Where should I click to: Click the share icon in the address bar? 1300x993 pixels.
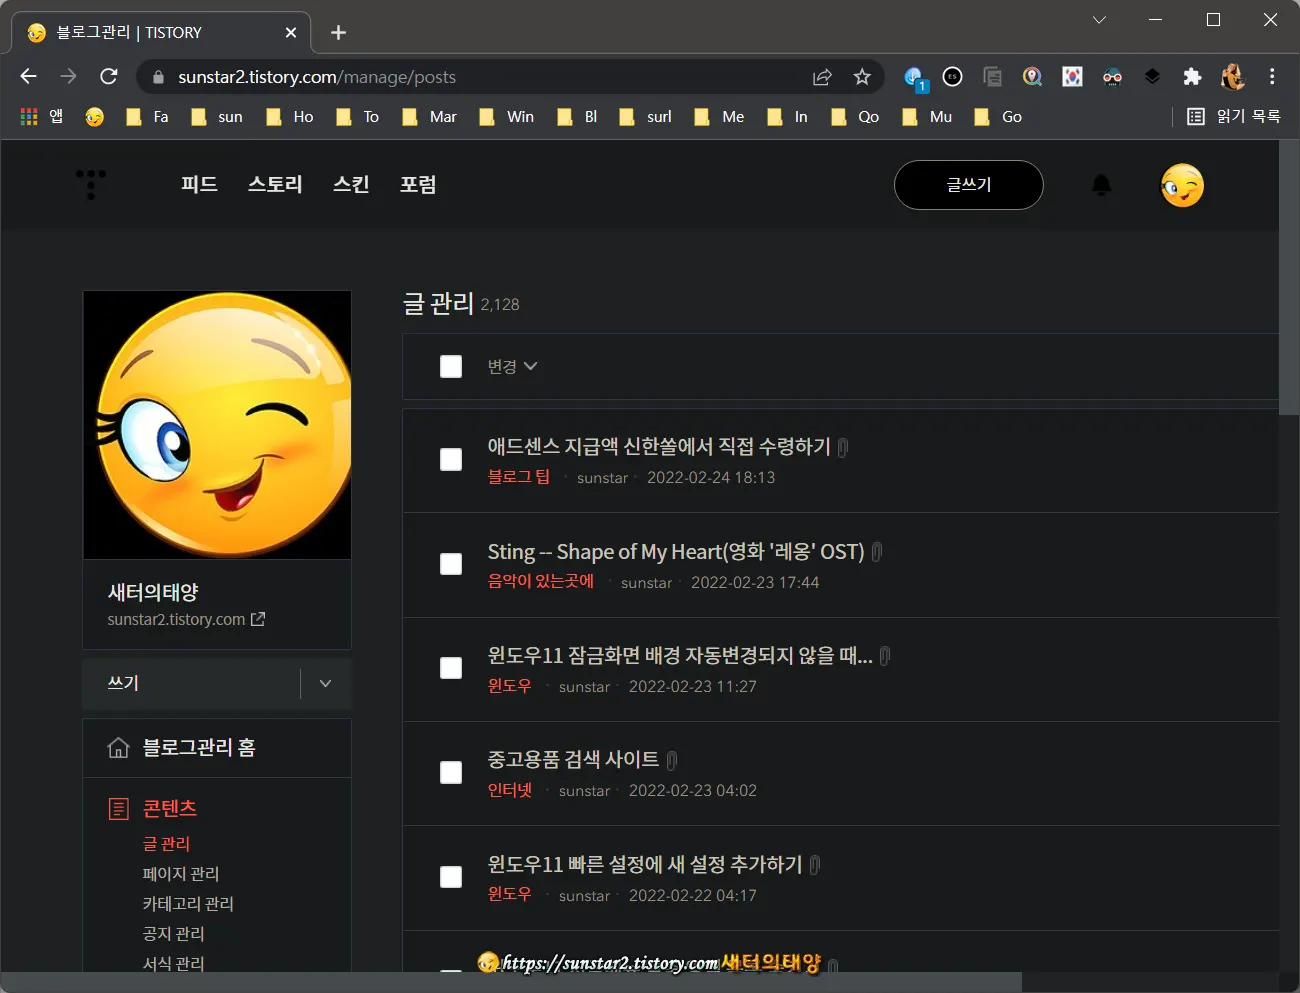tap(821, 76)
